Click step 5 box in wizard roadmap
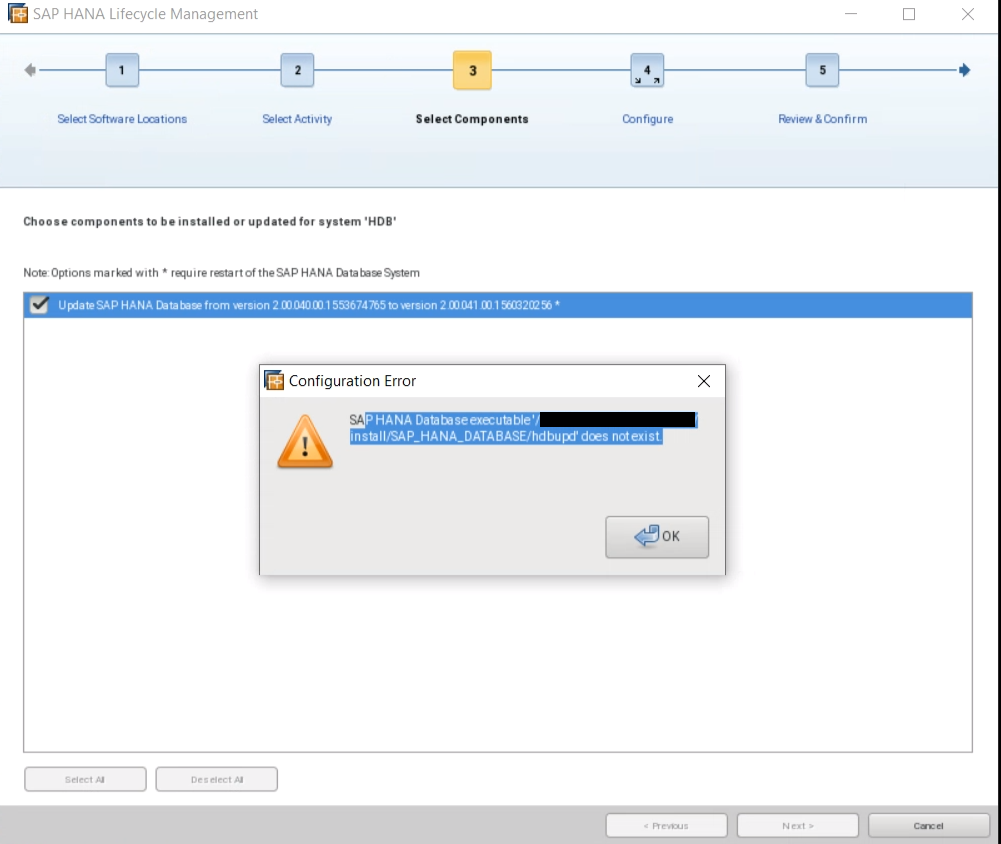This screenshot has height=844, width=1001. pos(822,70)
